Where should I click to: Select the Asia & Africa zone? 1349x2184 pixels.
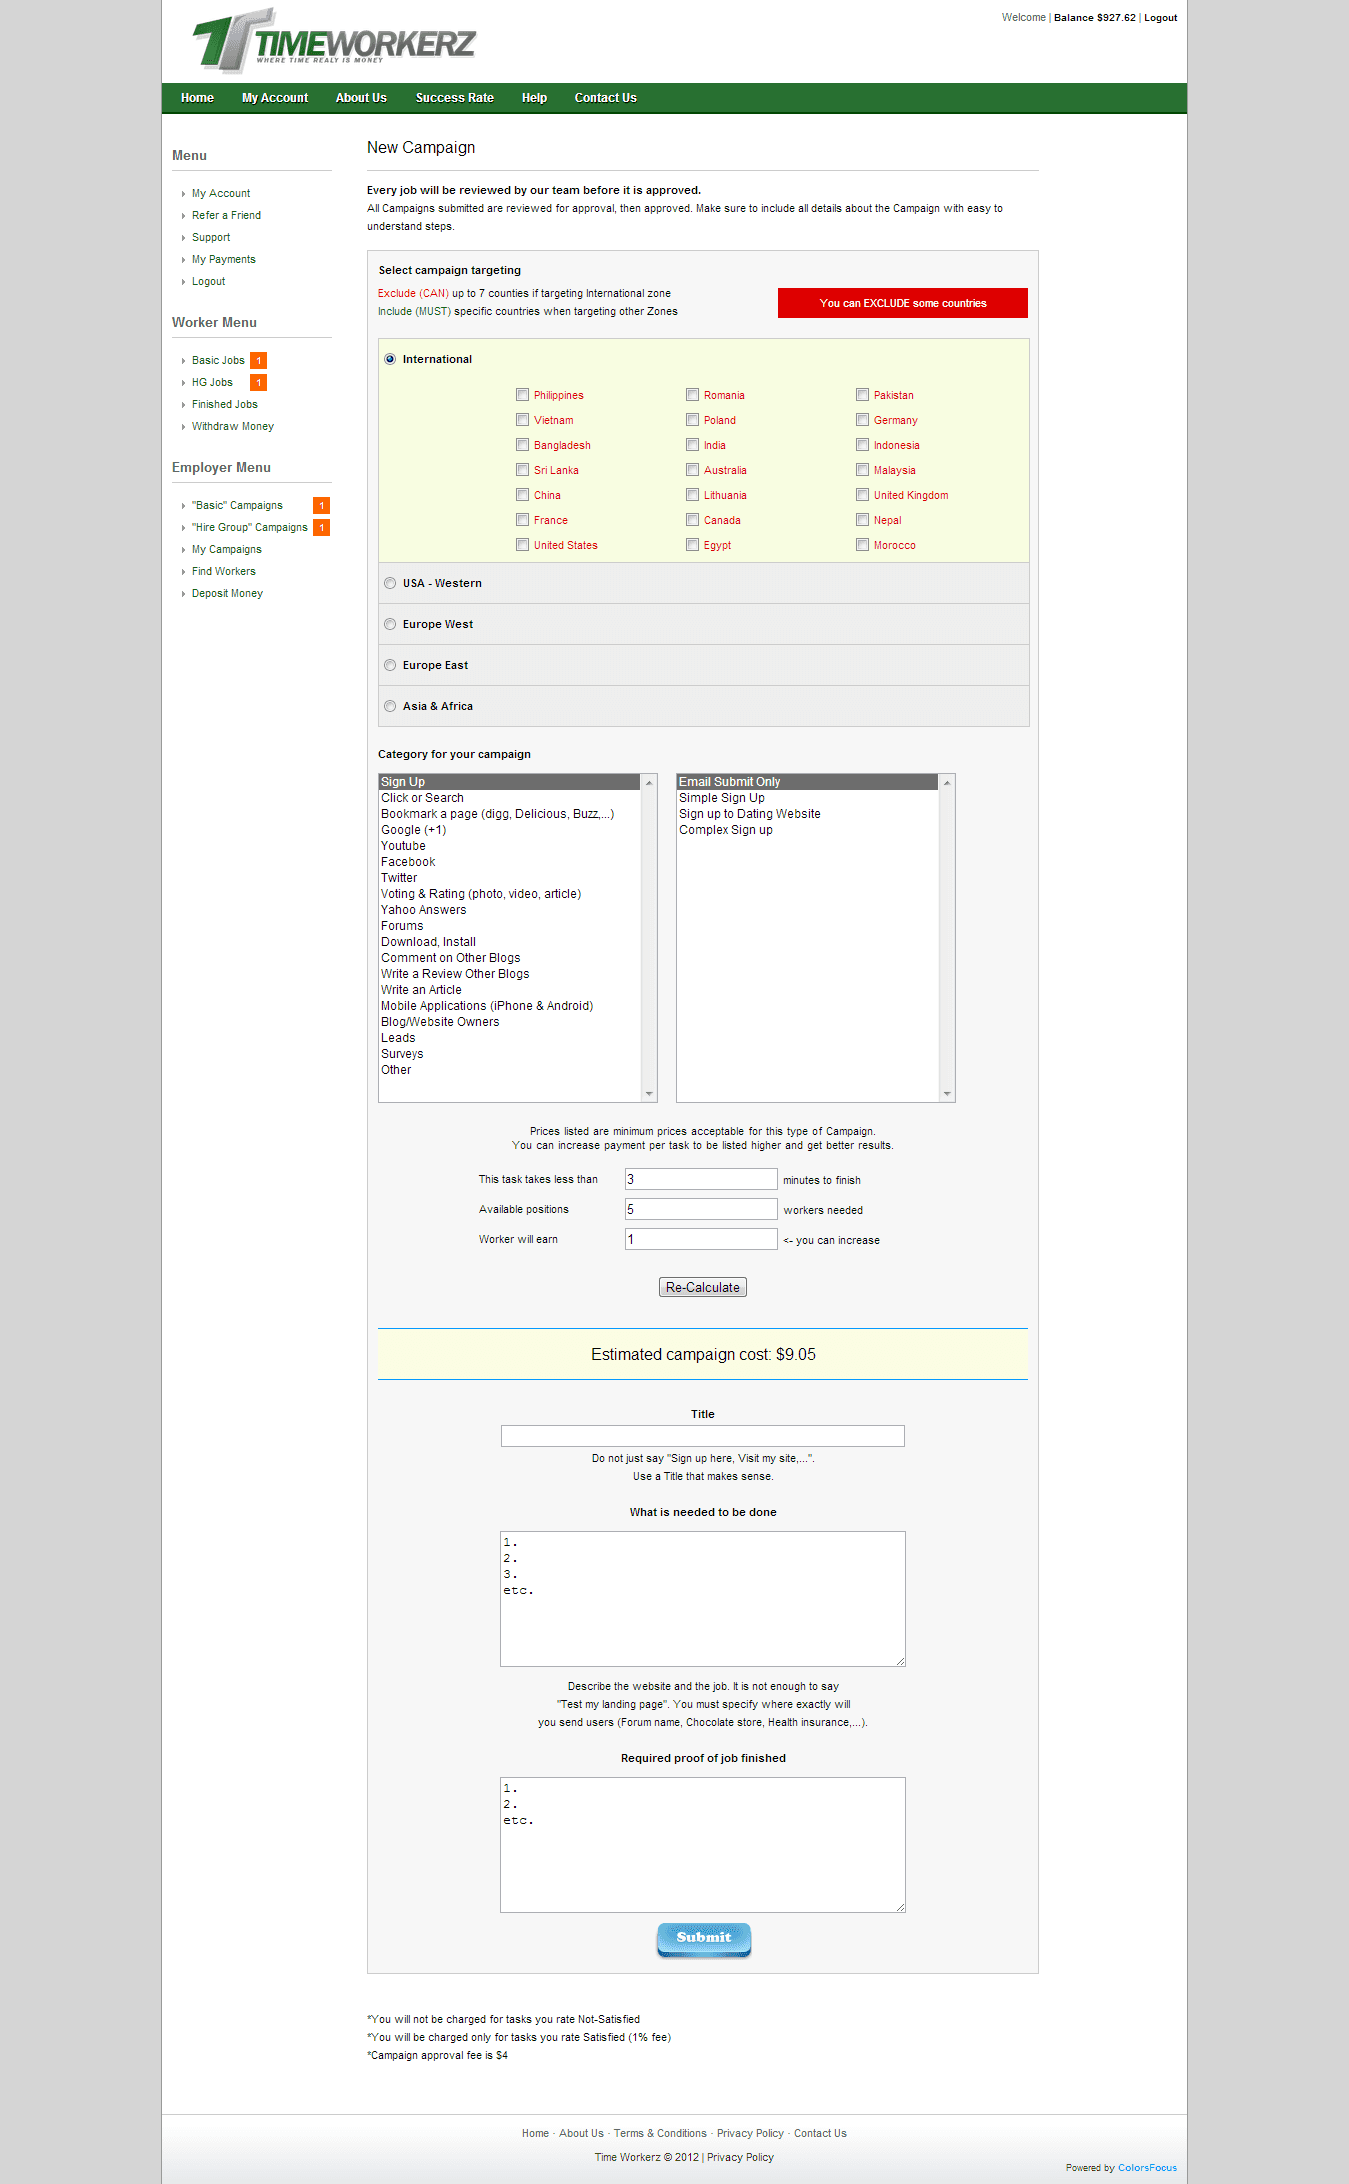(x=390, y=706)
